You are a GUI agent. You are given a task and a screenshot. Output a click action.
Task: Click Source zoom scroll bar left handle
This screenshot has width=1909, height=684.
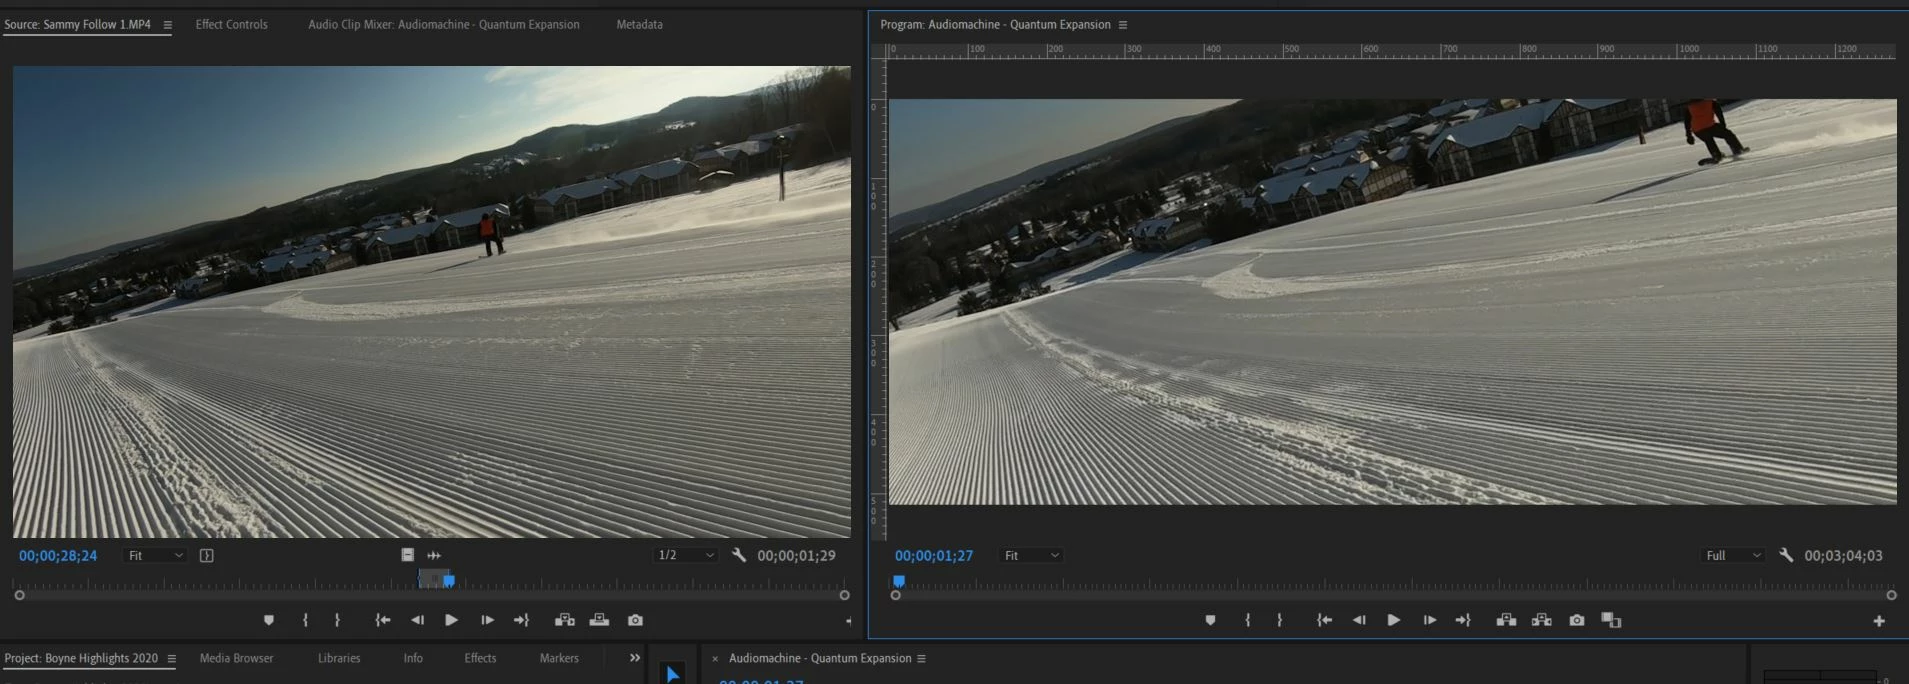tap(19, 595)
